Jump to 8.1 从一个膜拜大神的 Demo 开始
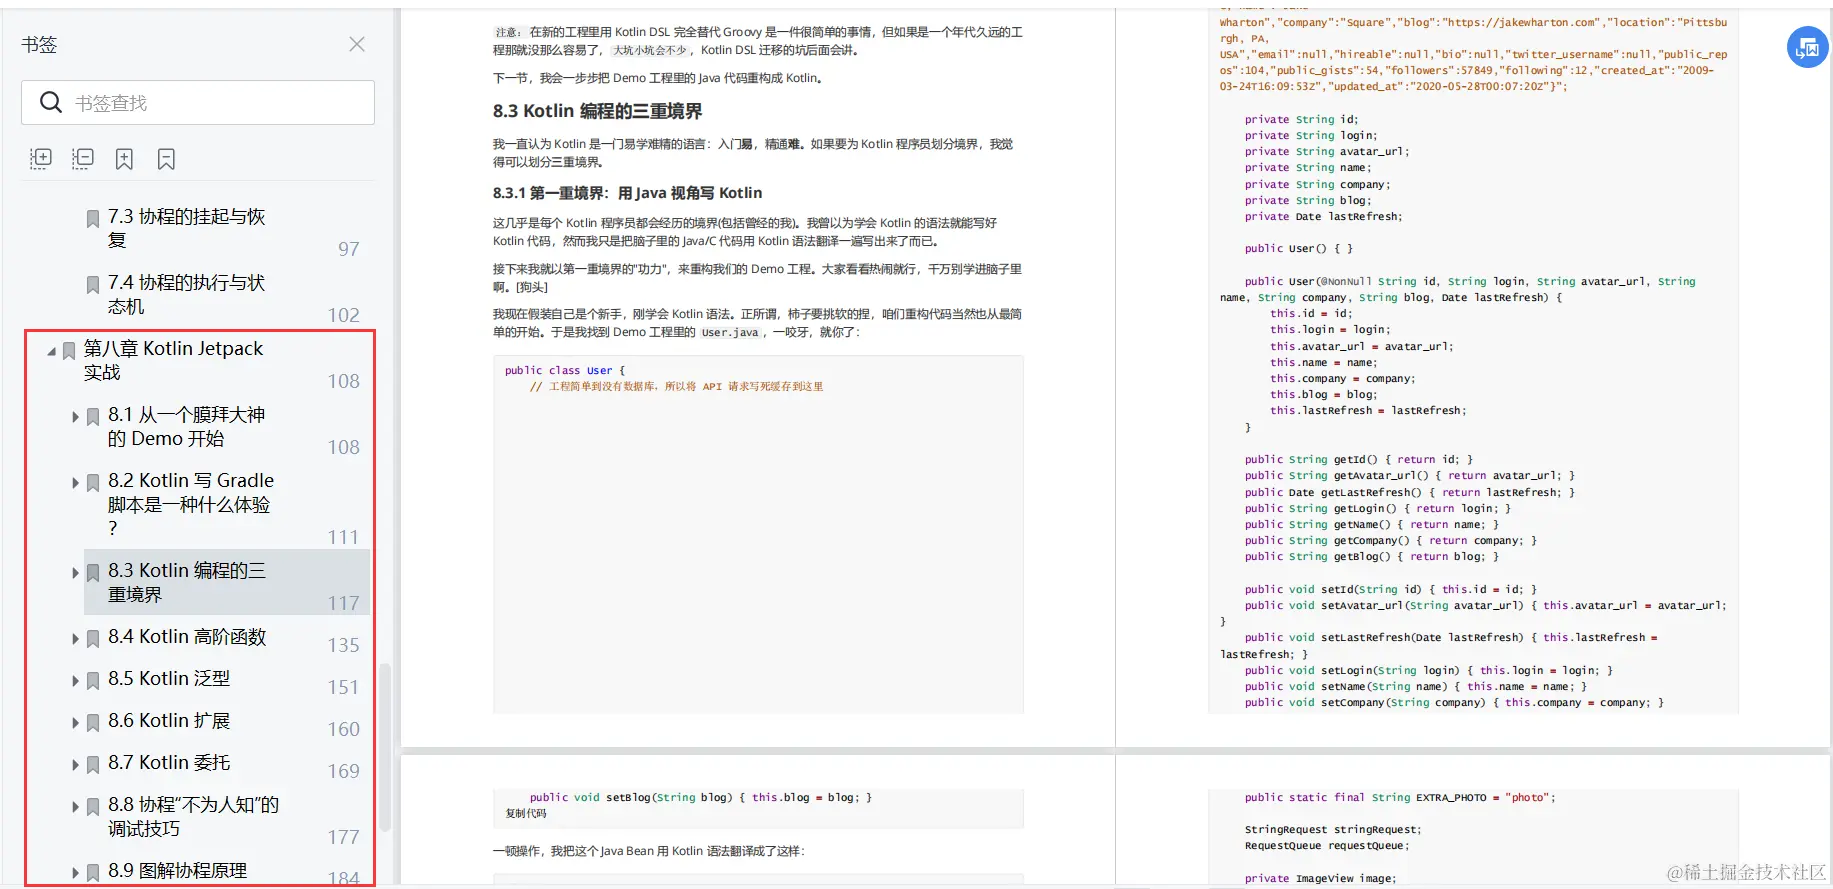Viewport: 1833px width, 889px height. pos(186,426)
